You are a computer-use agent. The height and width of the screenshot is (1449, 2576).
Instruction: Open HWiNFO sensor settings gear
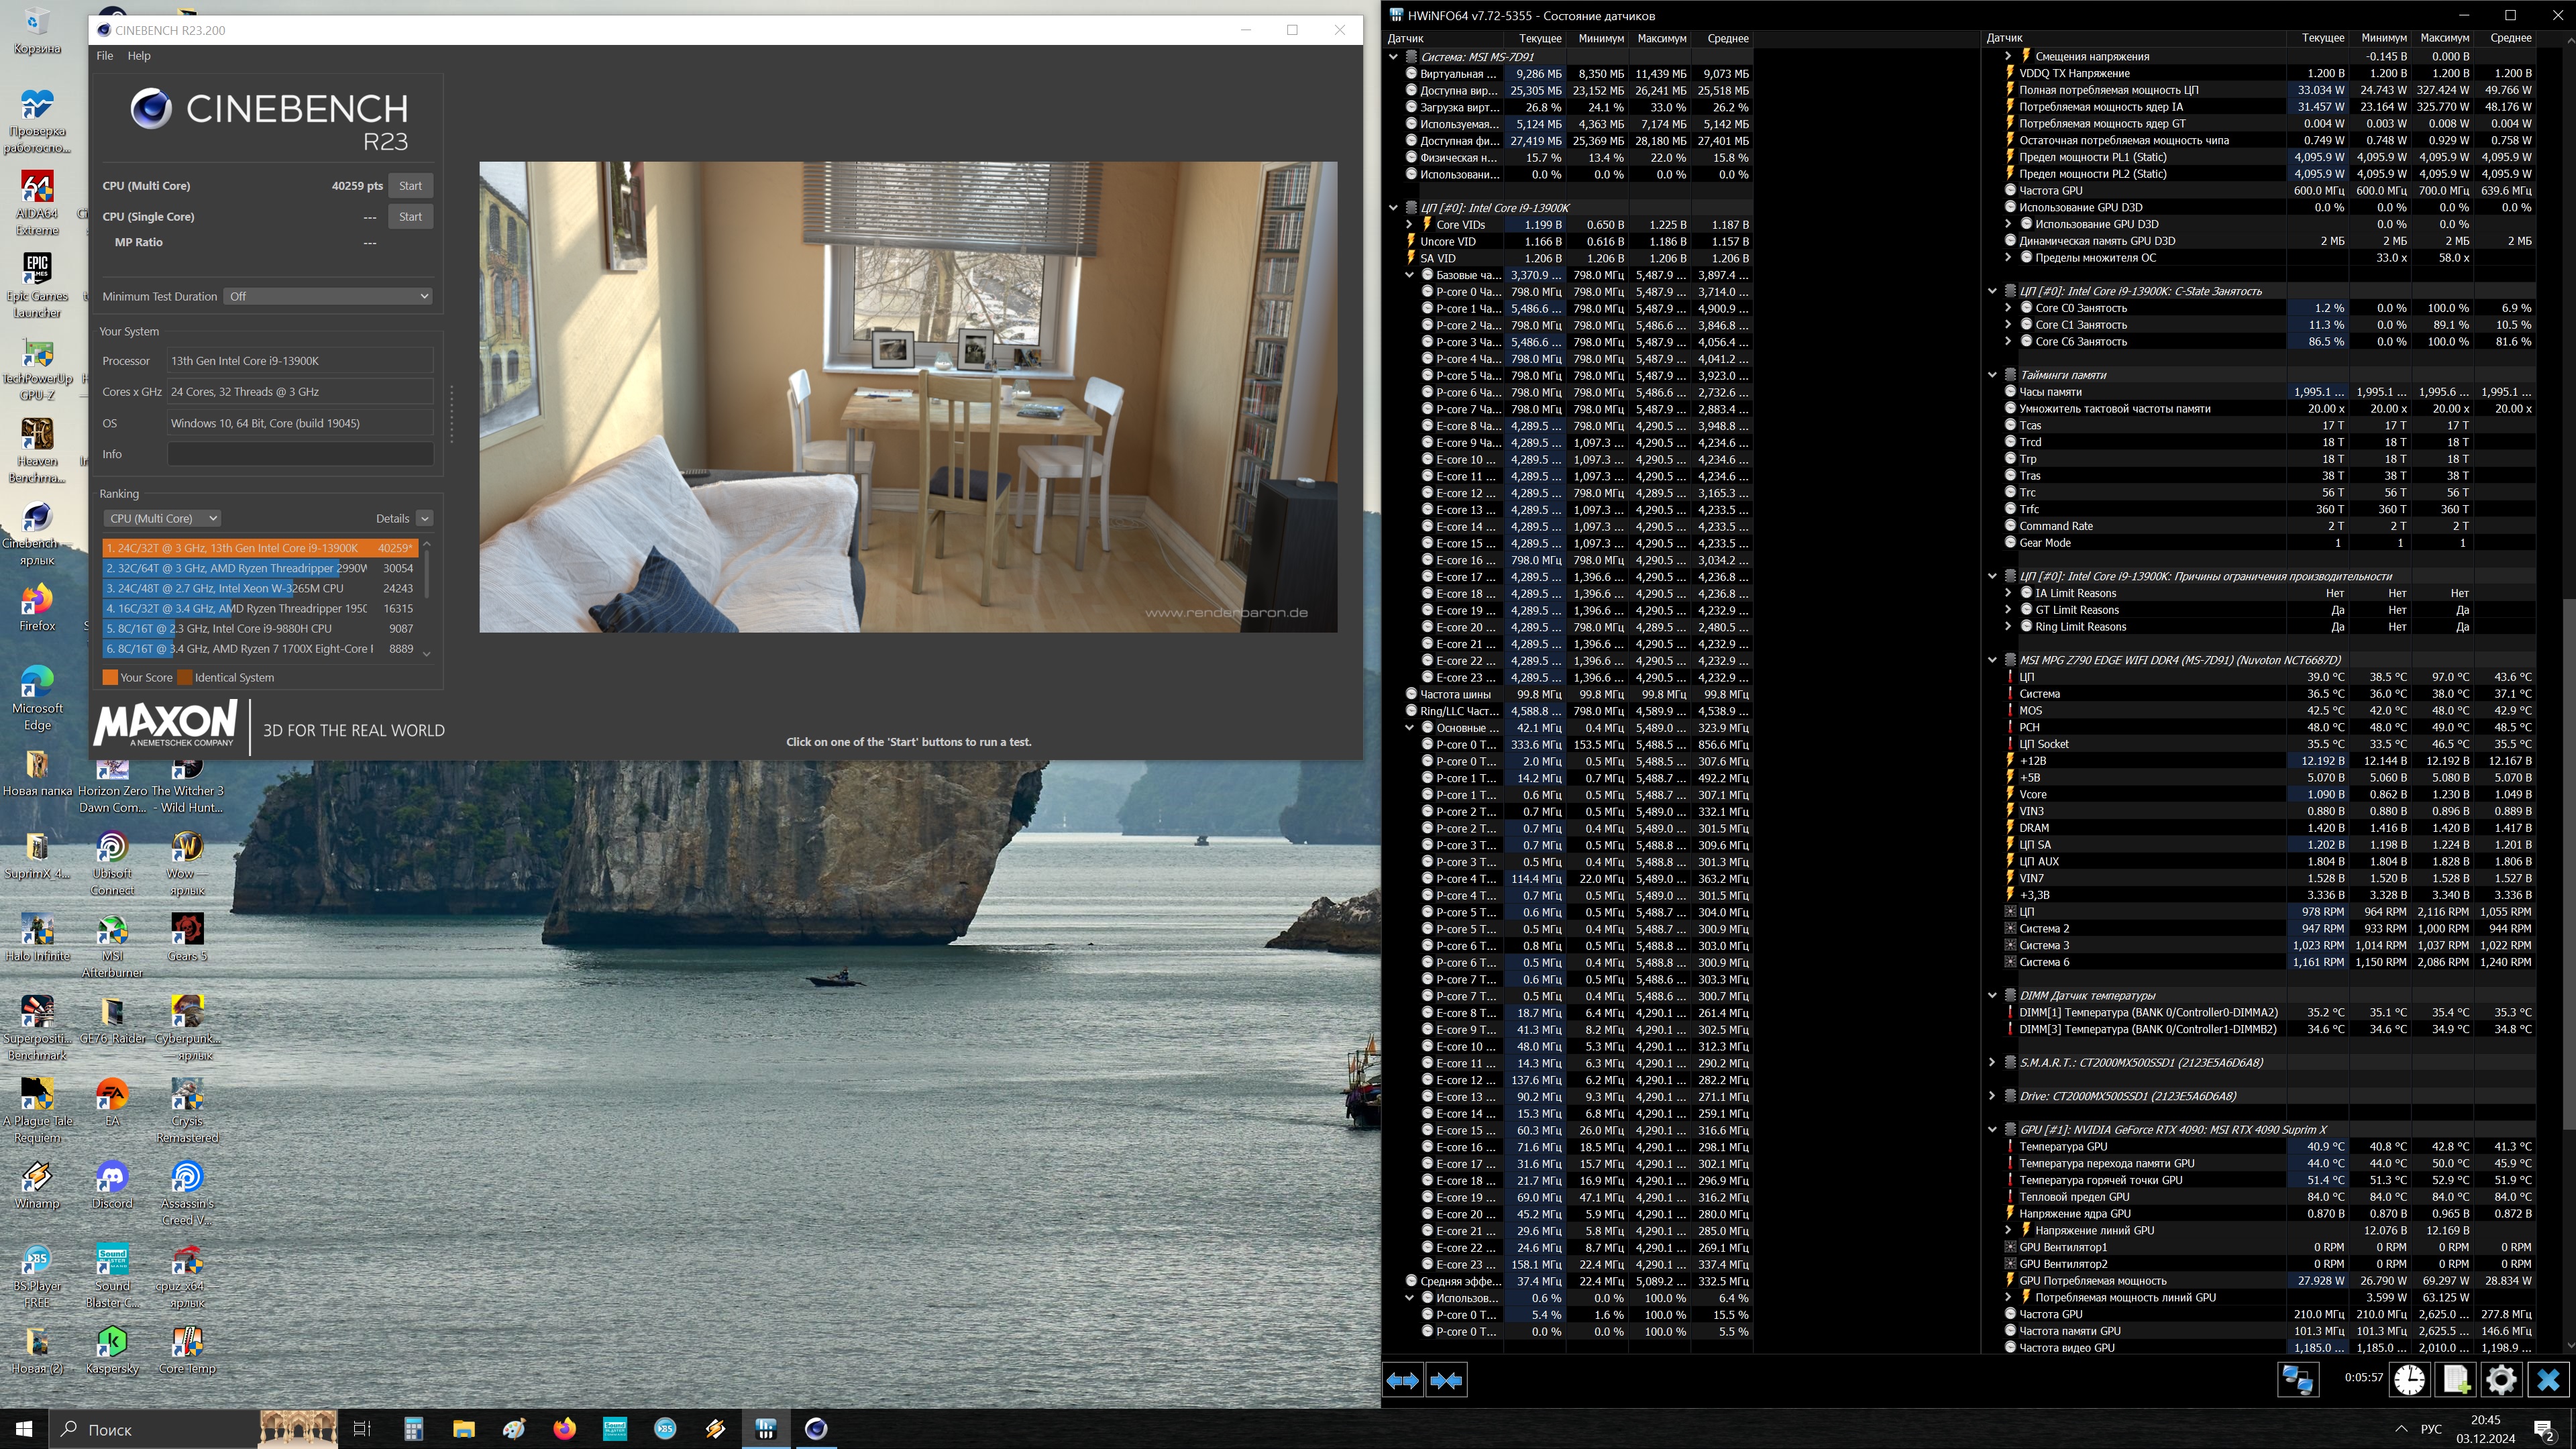2501,1380
